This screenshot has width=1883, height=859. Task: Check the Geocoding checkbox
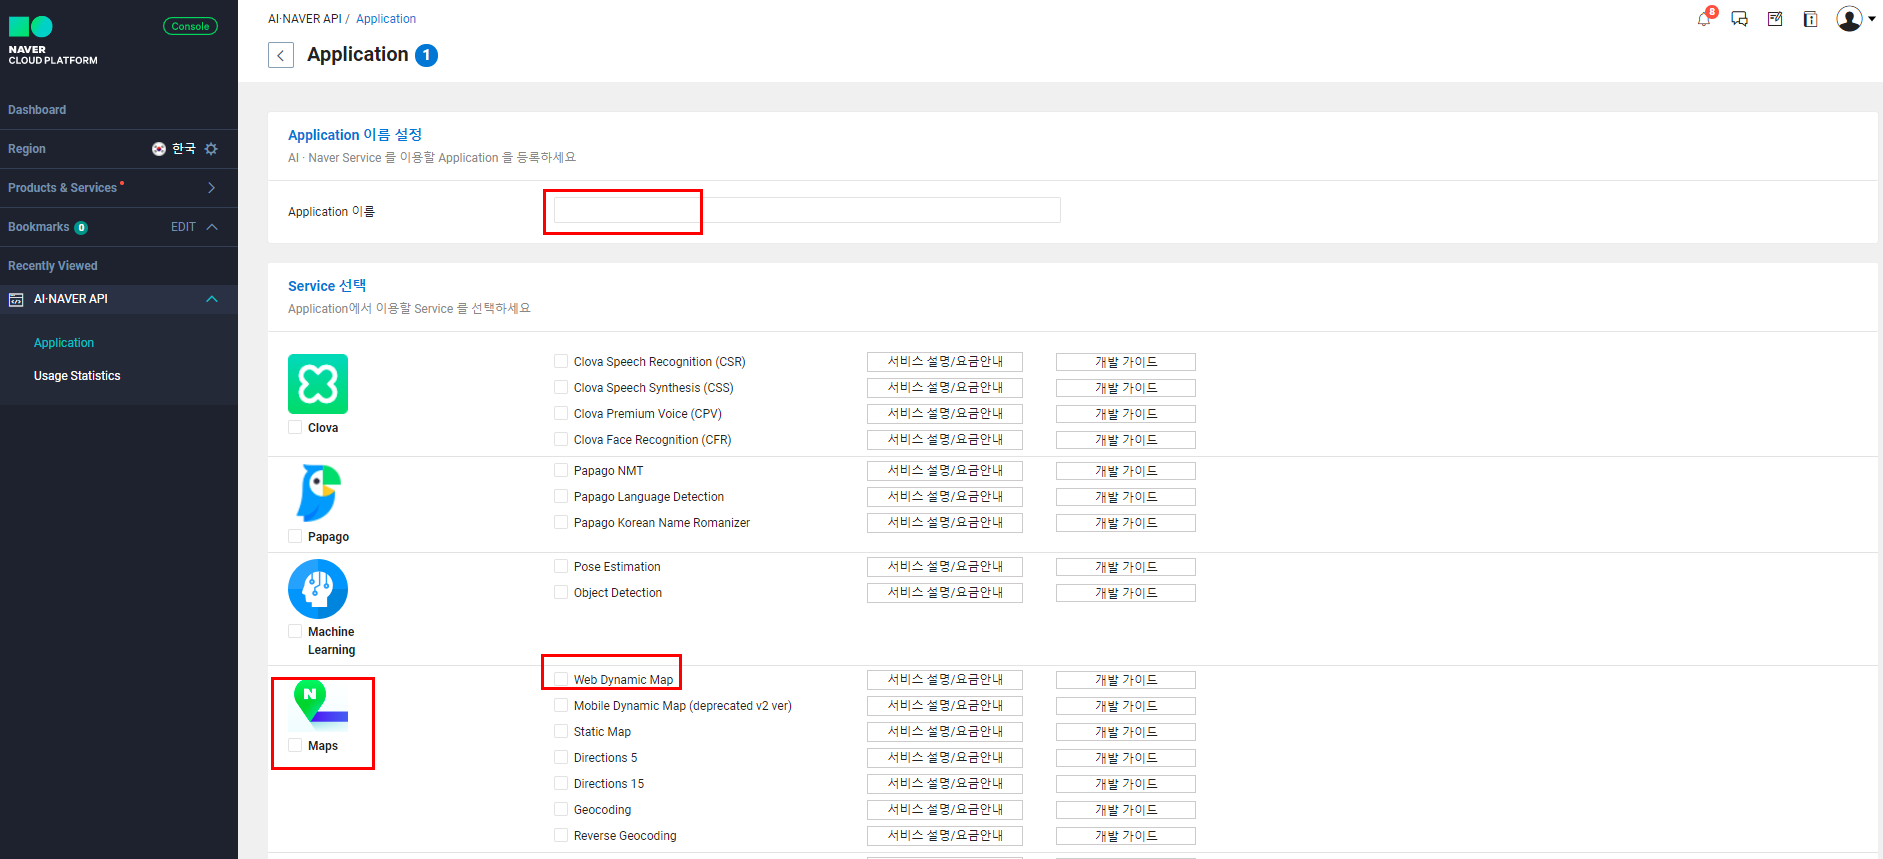[x=561, y=809]
